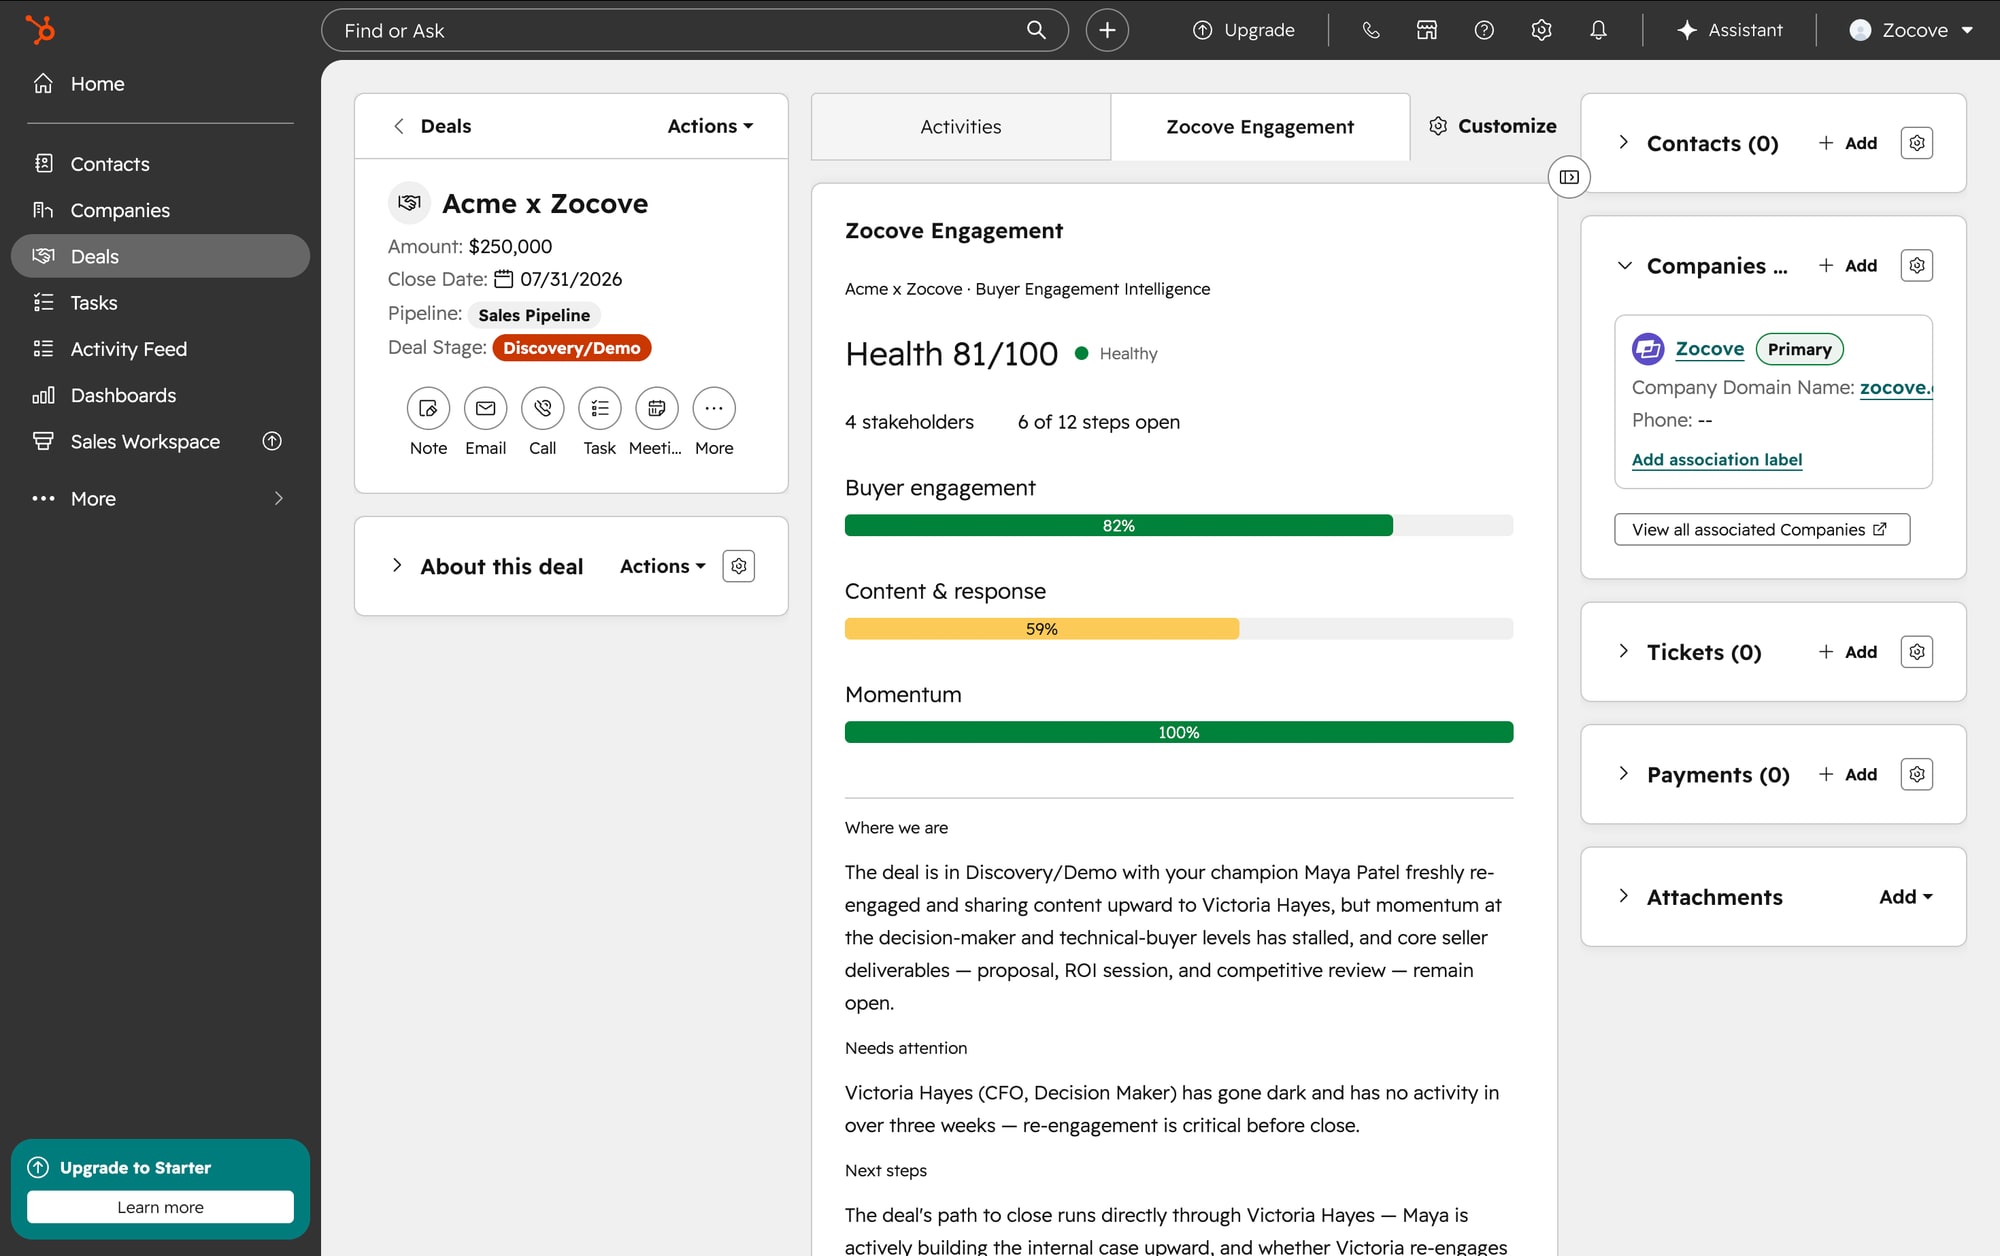This screenshot has height=1256, width=2000.
Task: Open Contacts card settings gear
Action: [1916, 143]
